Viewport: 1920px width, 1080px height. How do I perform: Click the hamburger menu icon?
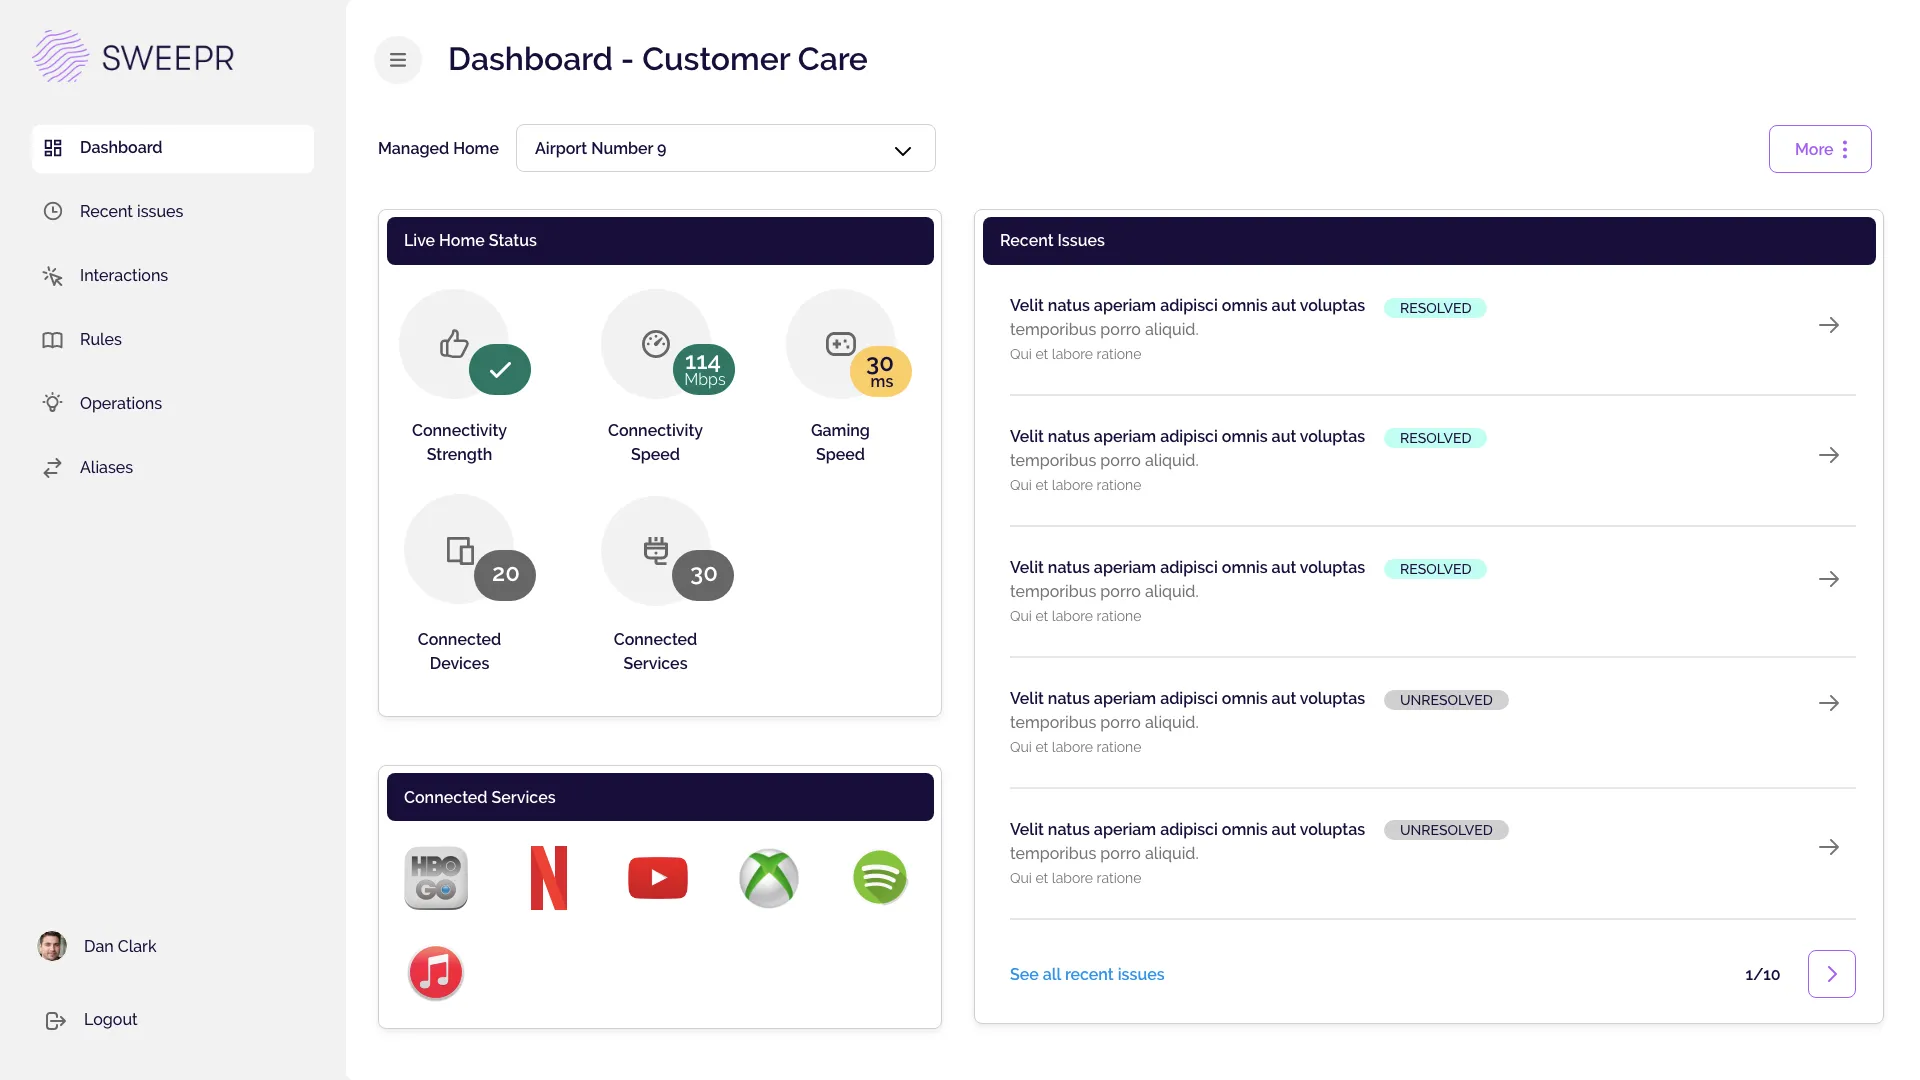[x=398, y=60]
